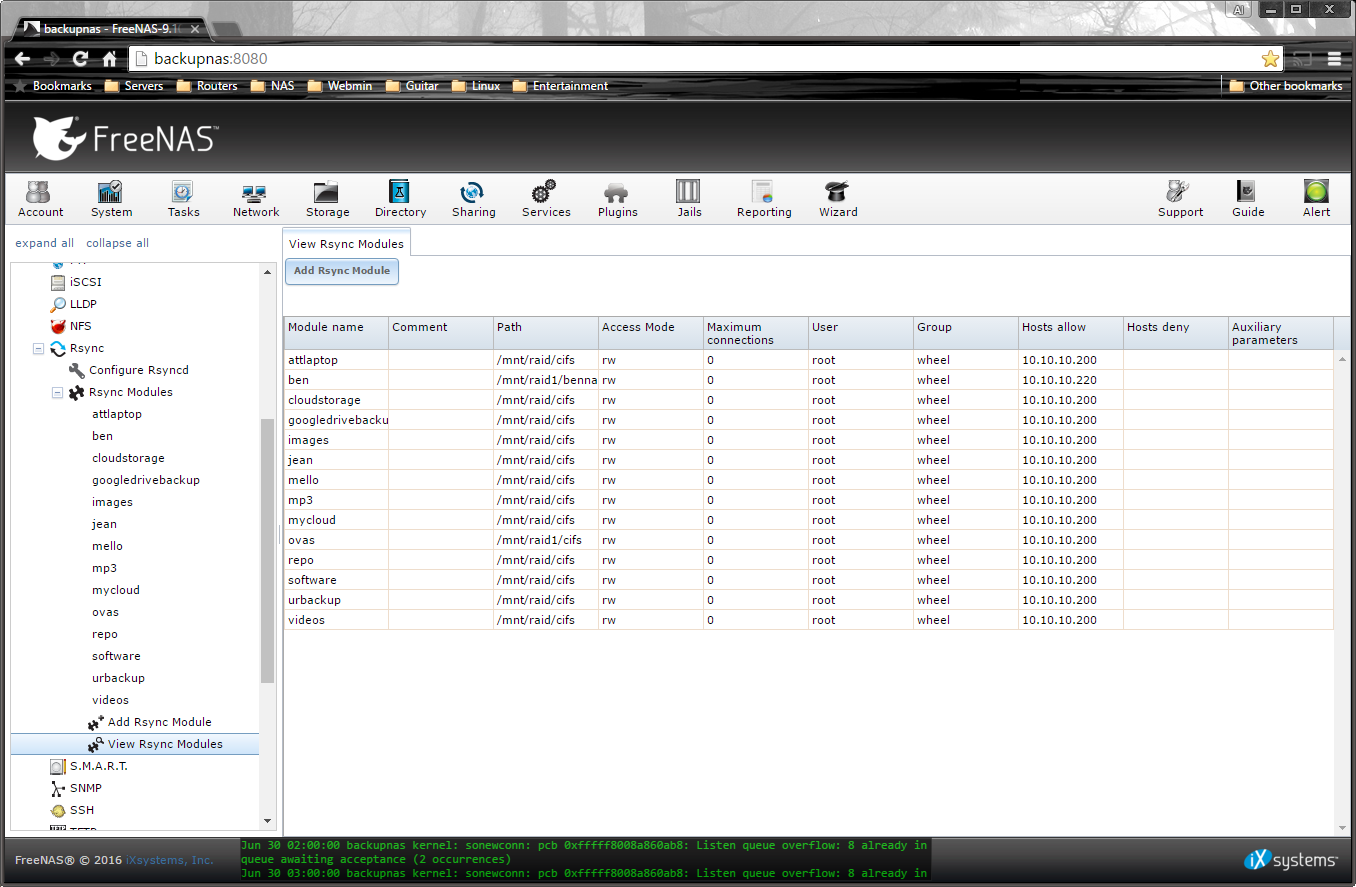Click the iXsystems, Inc. footer link
This screenshot has width=1356, height=887.
pos(169,860)
